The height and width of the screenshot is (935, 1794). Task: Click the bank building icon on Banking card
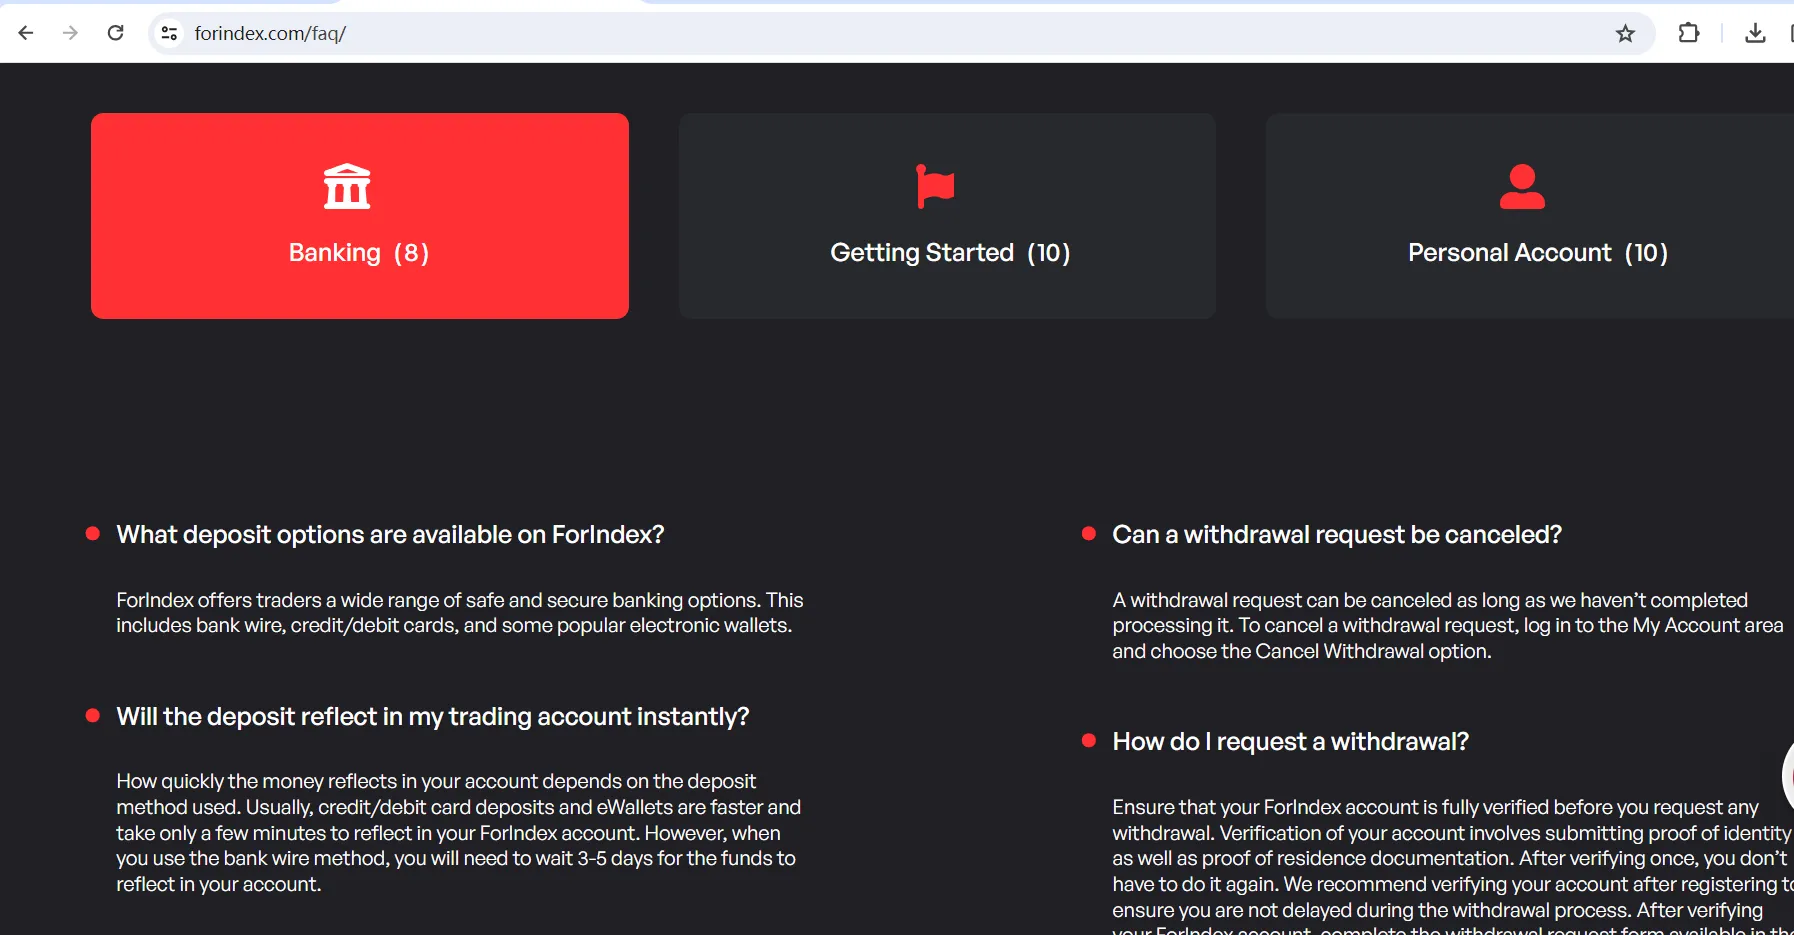pos(347,186)
